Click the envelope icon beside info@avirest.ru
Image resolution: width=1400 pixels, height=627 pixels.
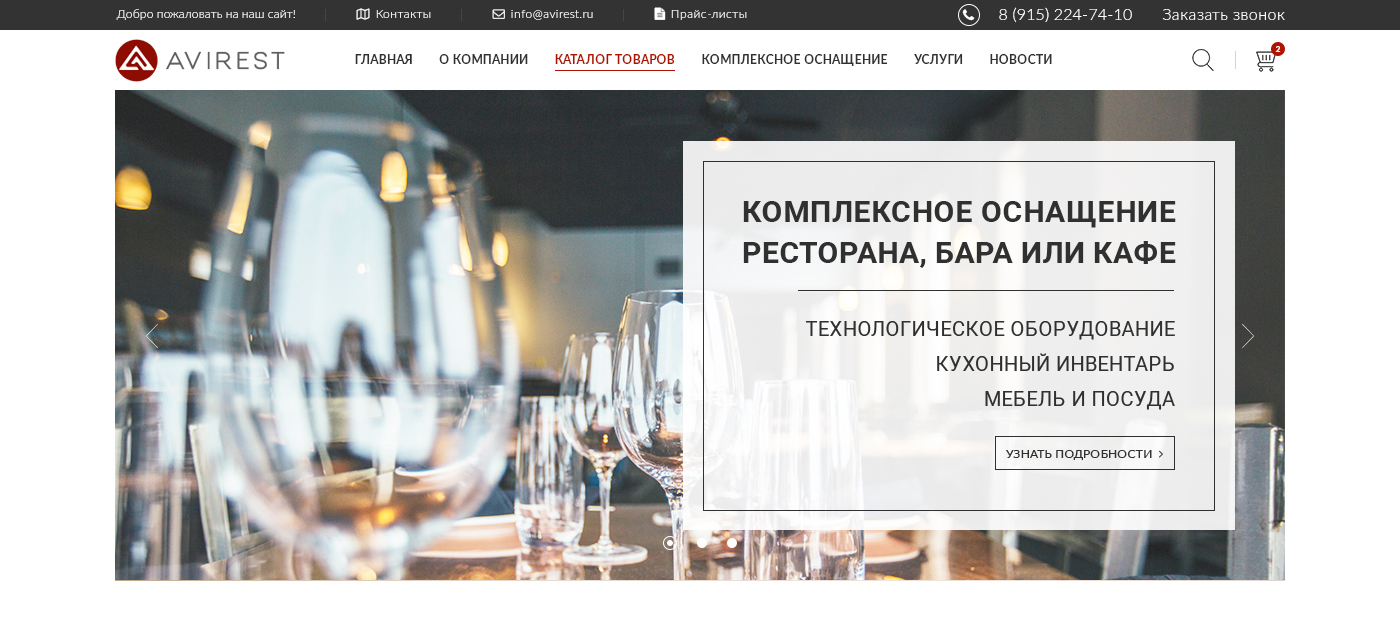[x=499, y=14]
